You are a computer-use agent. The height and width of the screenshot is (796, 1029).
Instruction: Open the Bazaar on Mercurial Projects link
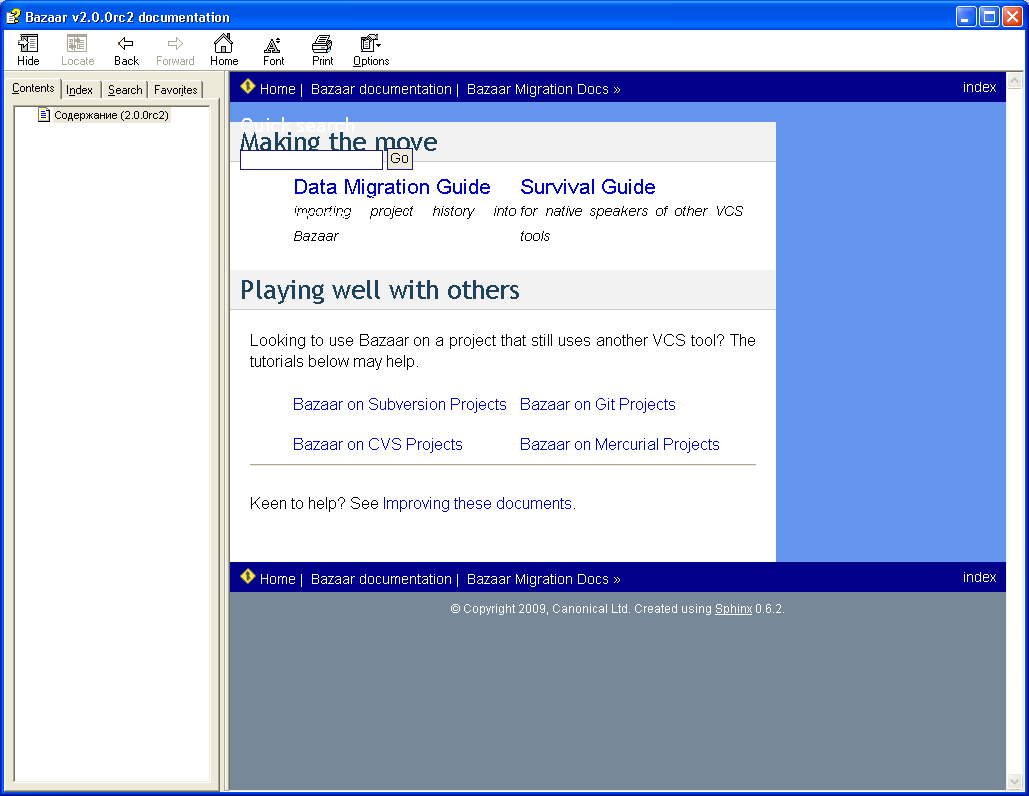click(620, 445)
